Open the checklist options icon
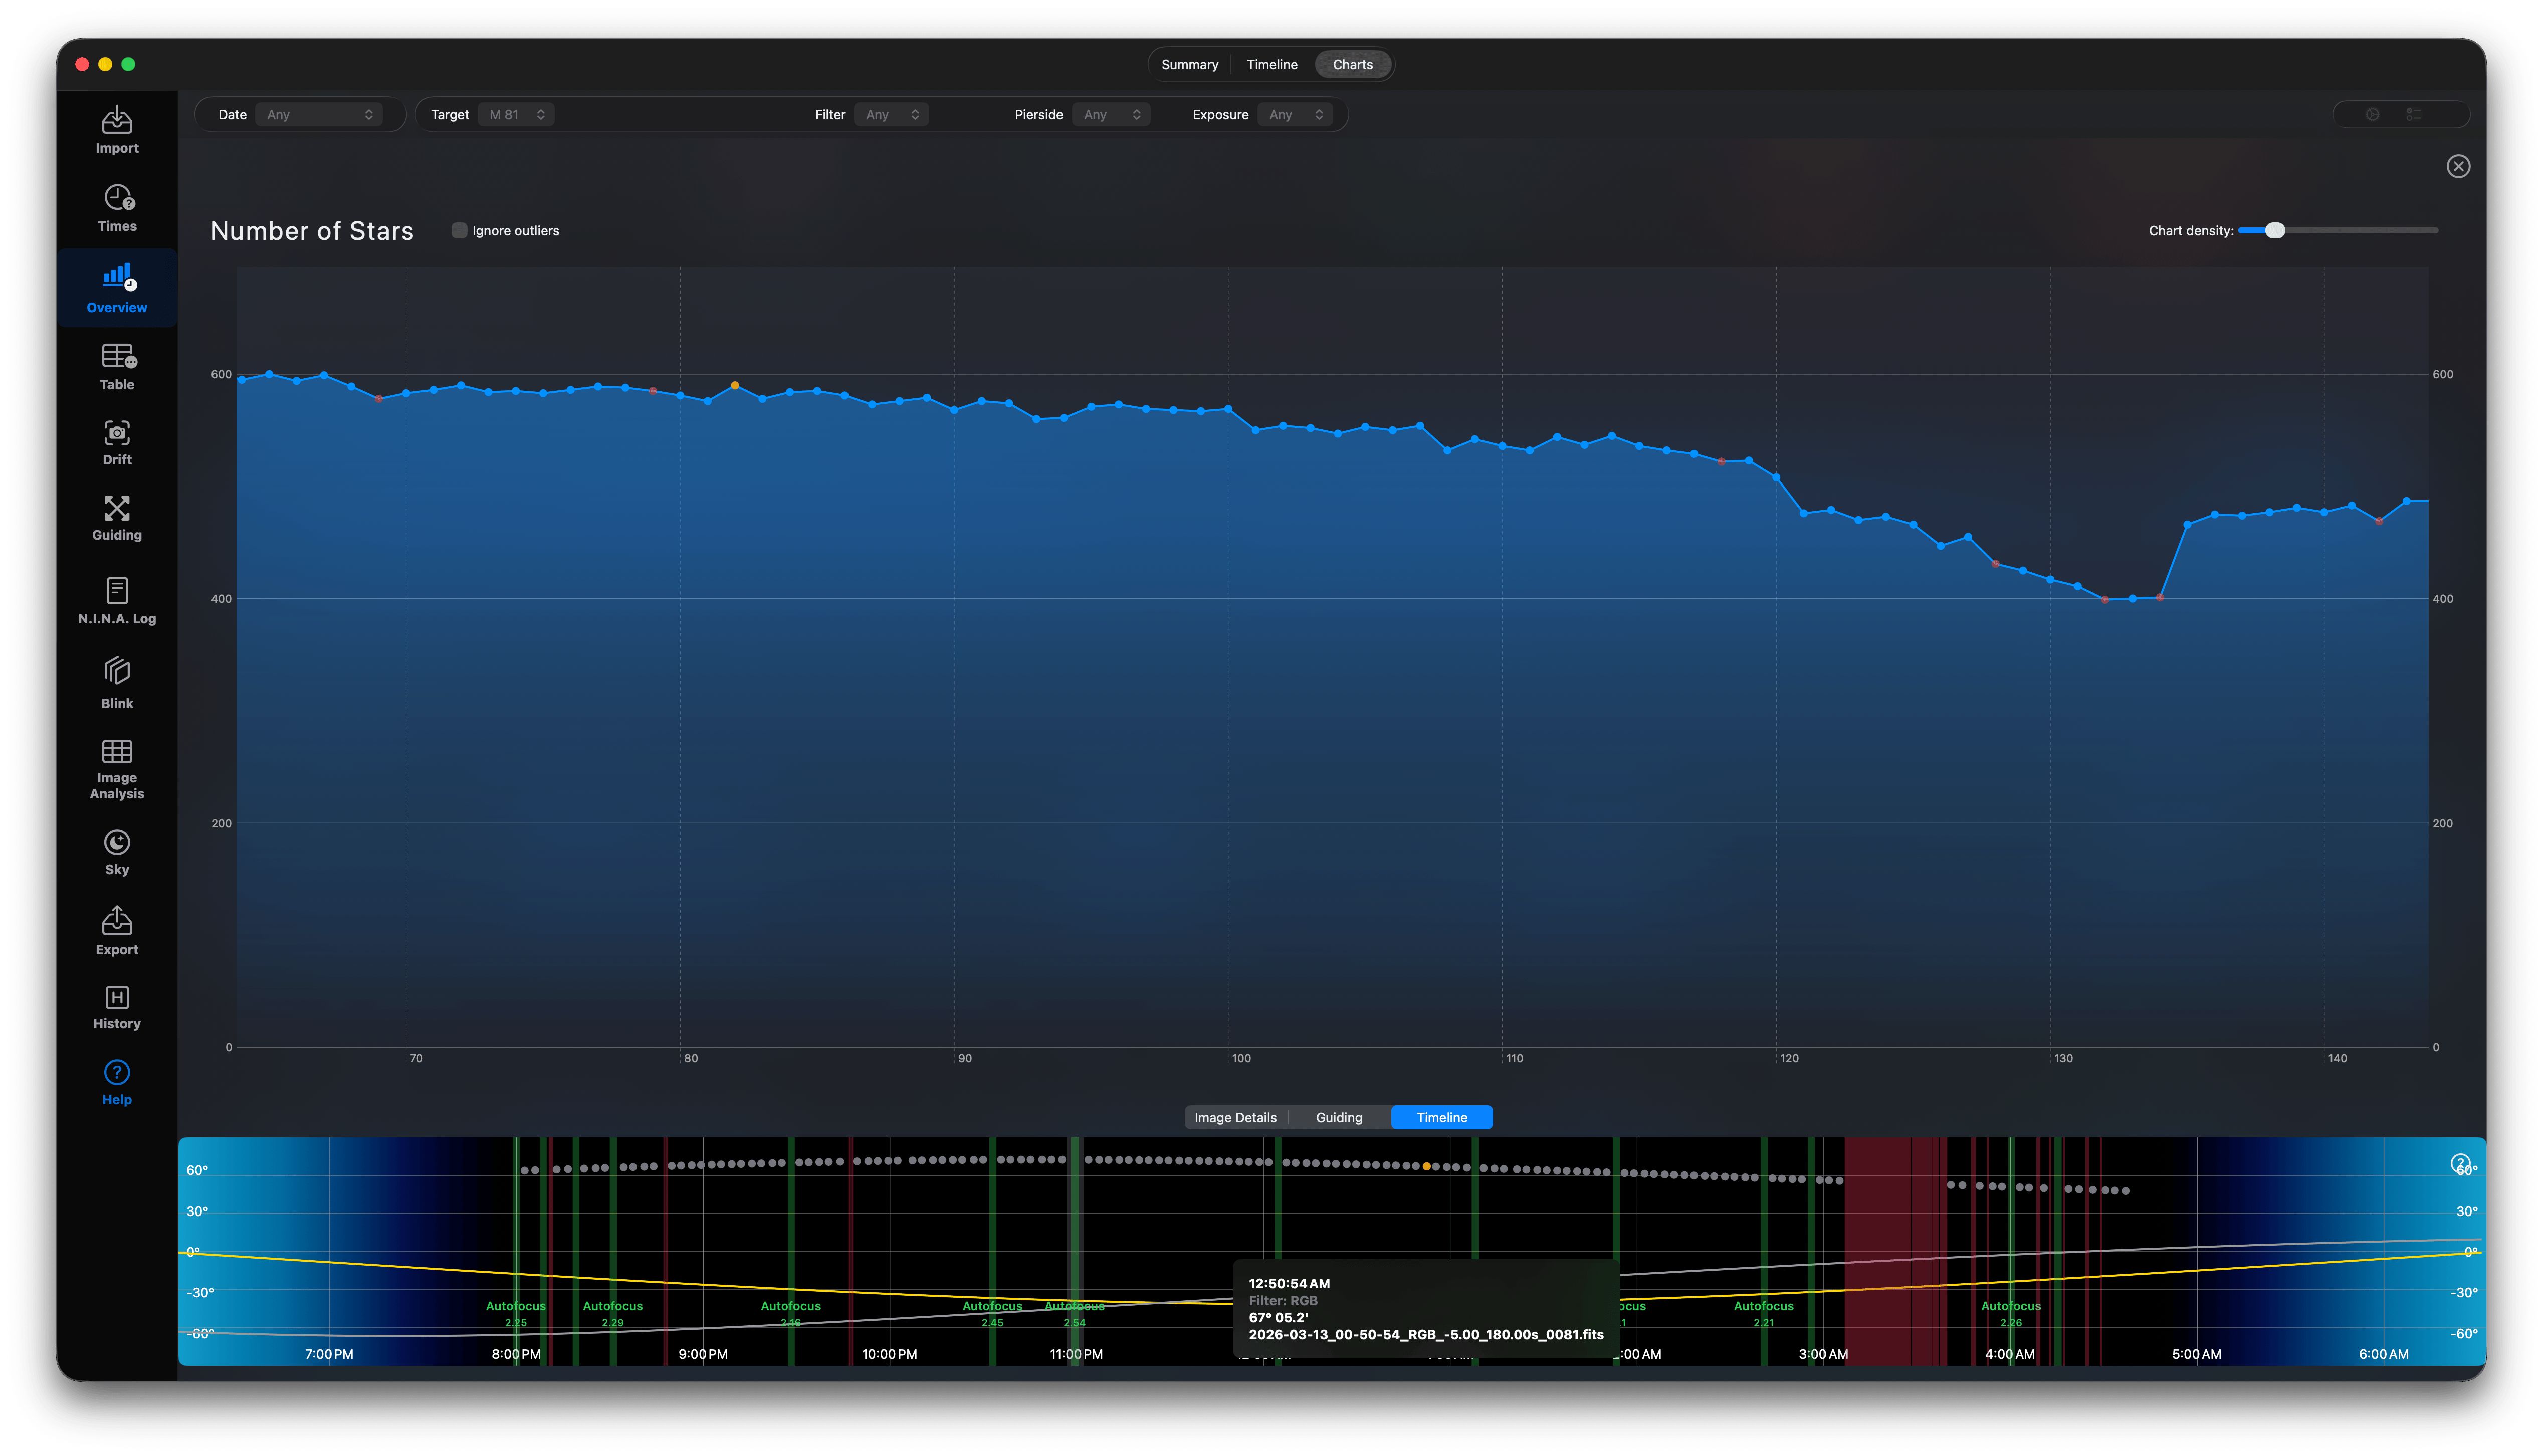 (x=2414, y=114)
